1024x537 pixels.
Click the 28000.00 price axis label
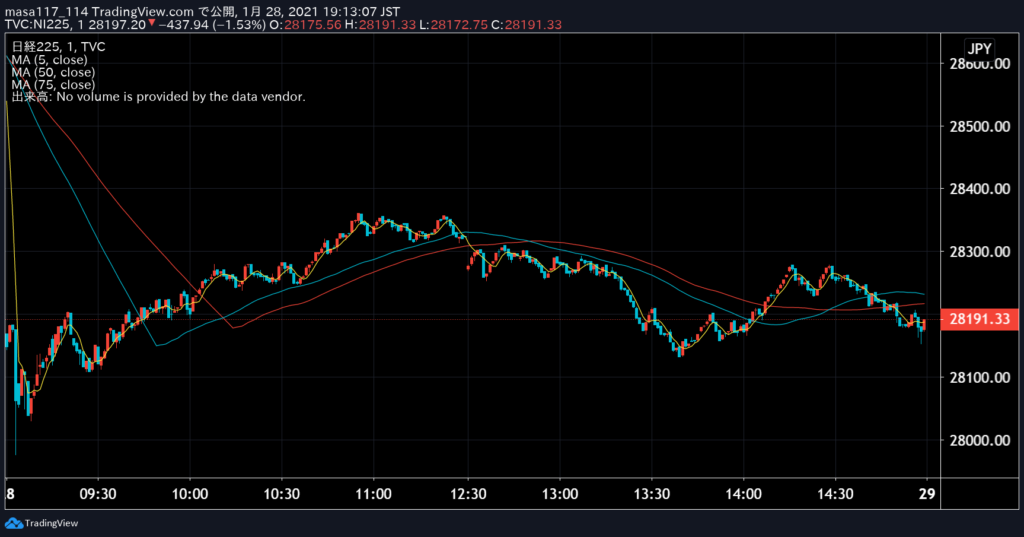pyautogui.click(x=980, y=440)
